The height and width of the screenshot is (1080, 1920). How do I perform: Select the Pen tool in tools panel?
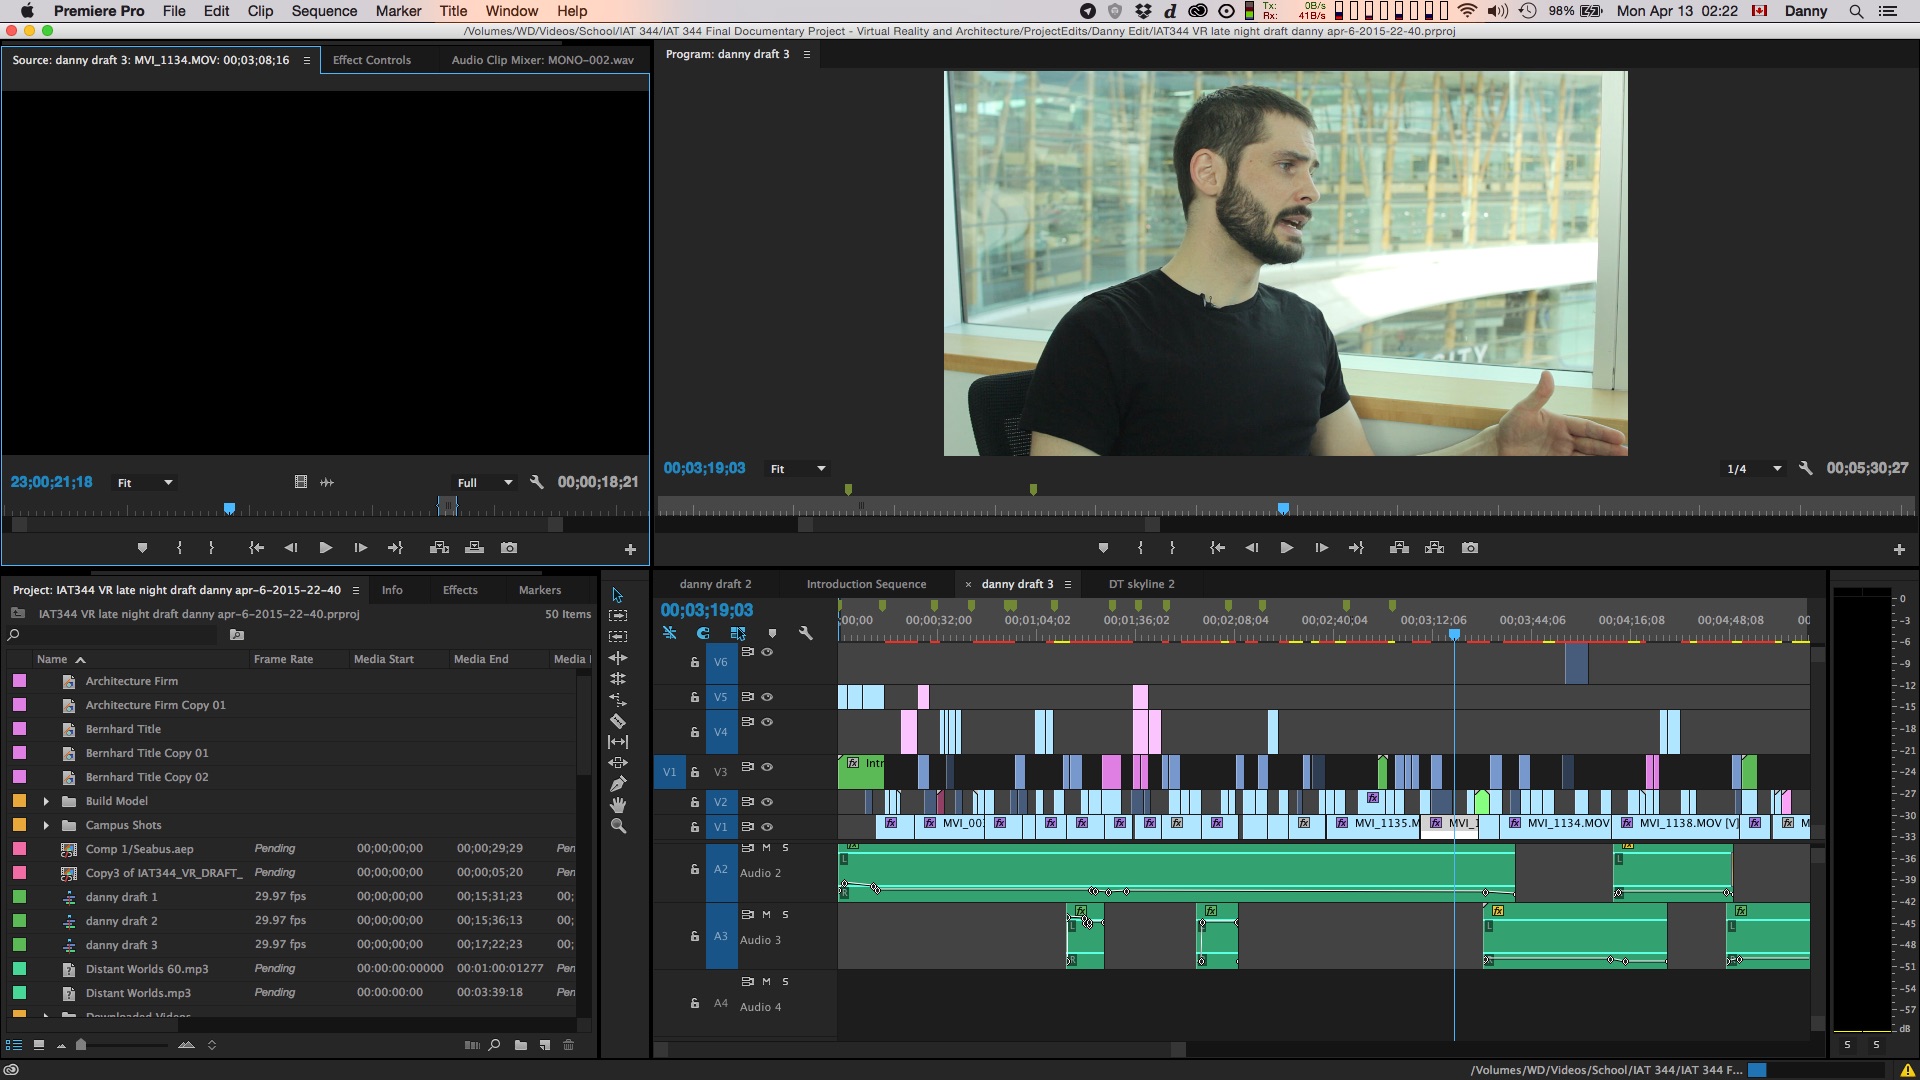(618, 784)
